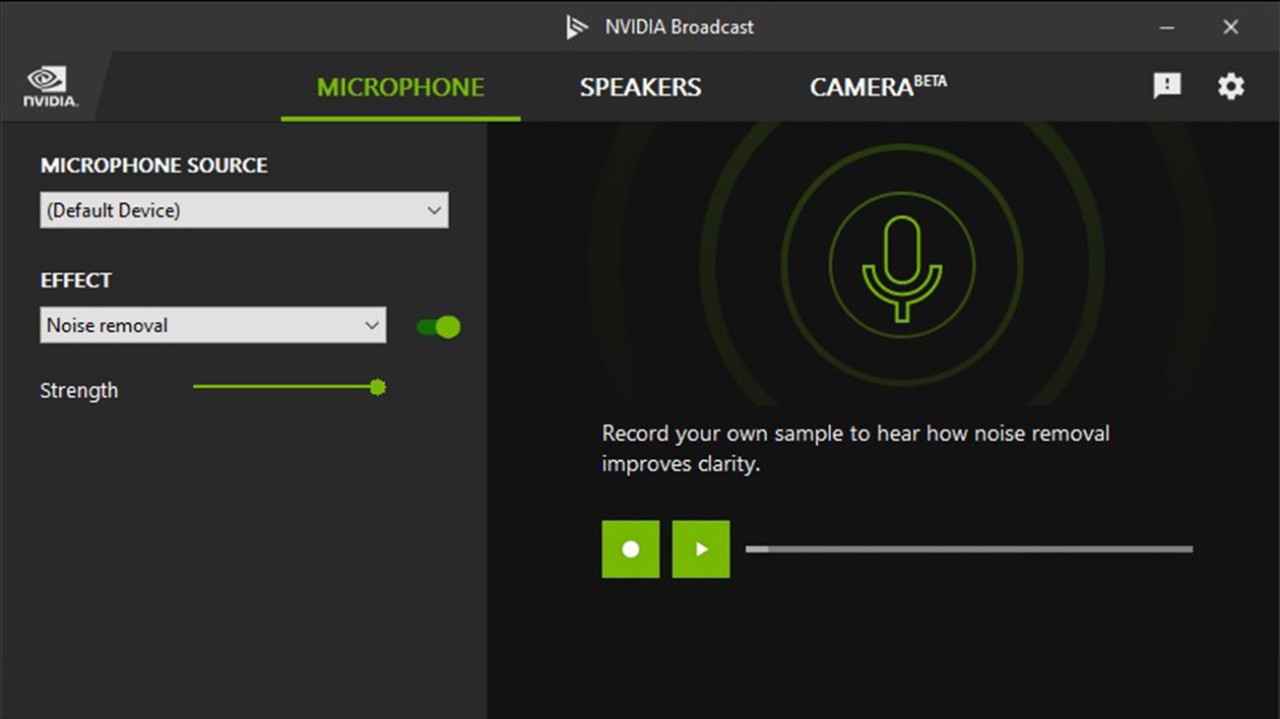Viewport: 1280px width, 719px height.
Task: Open the Effect selection dropdown
Action: point(212,325)
